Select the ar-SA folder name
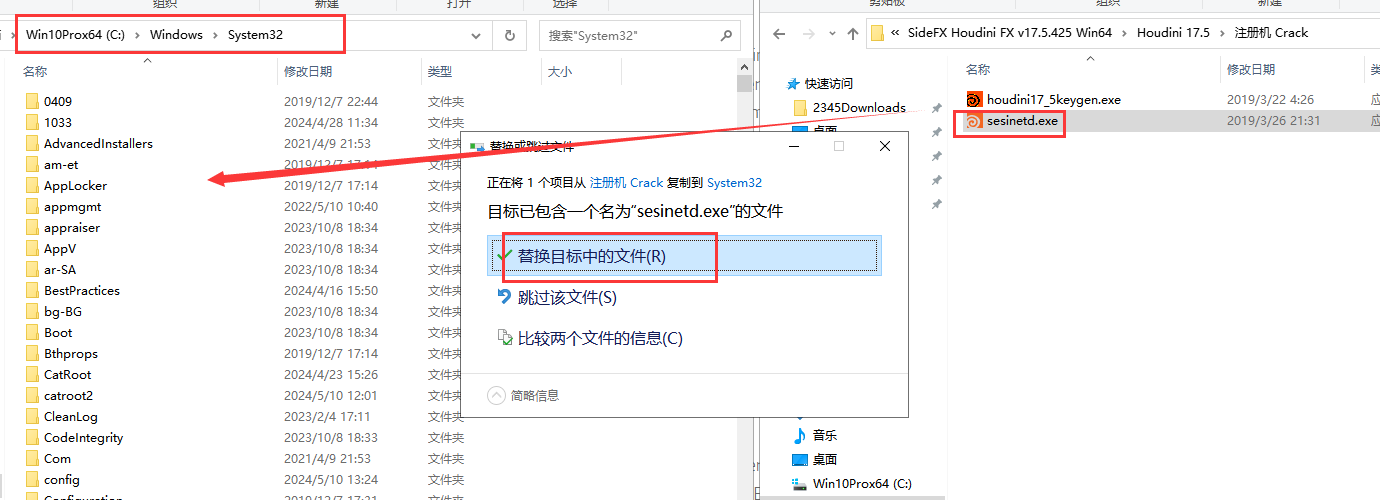1380x500 pixels. click(59, 269)
